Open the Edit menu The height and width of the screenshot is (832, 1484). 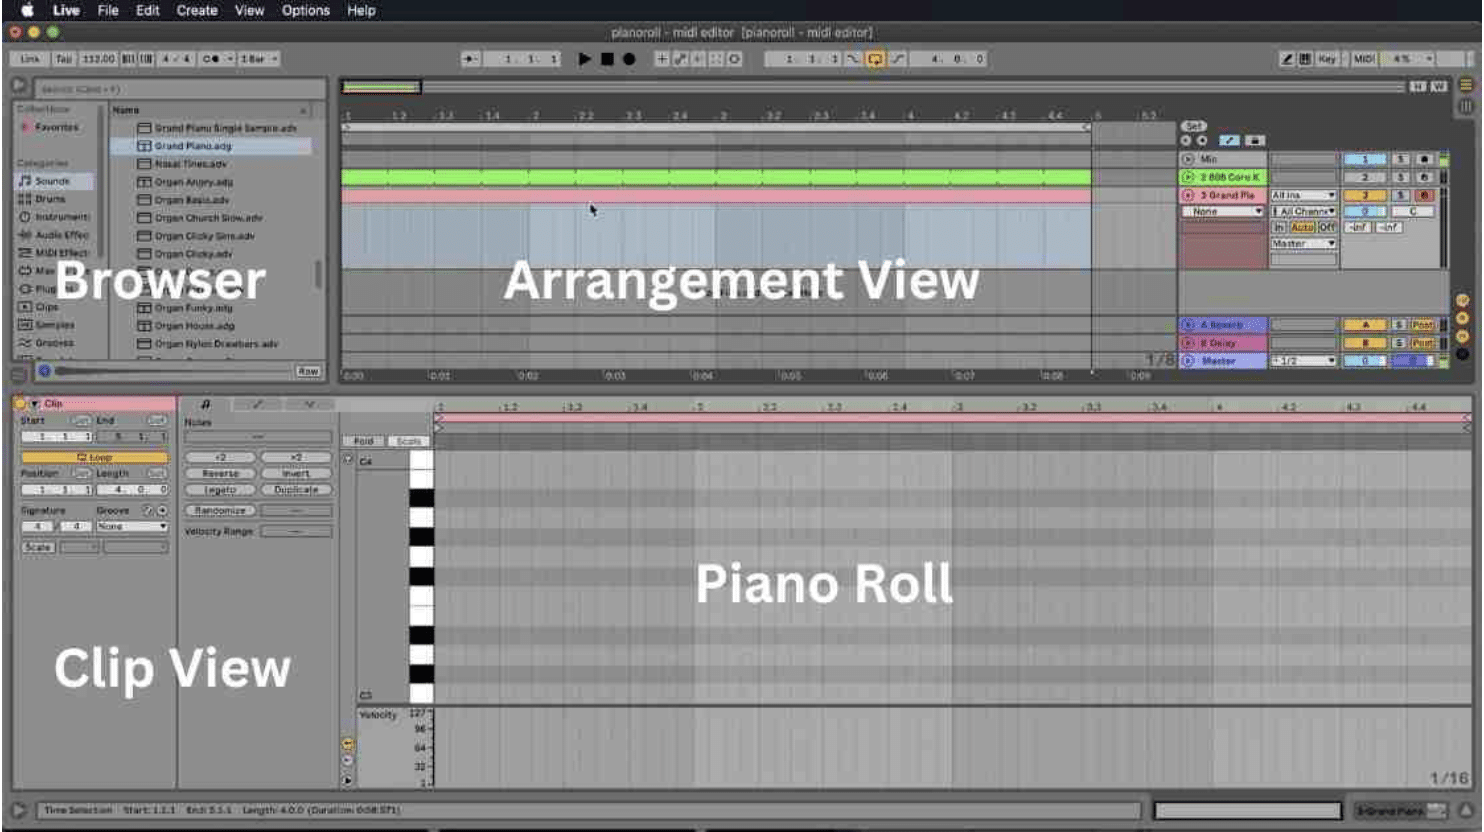[148, 10]
